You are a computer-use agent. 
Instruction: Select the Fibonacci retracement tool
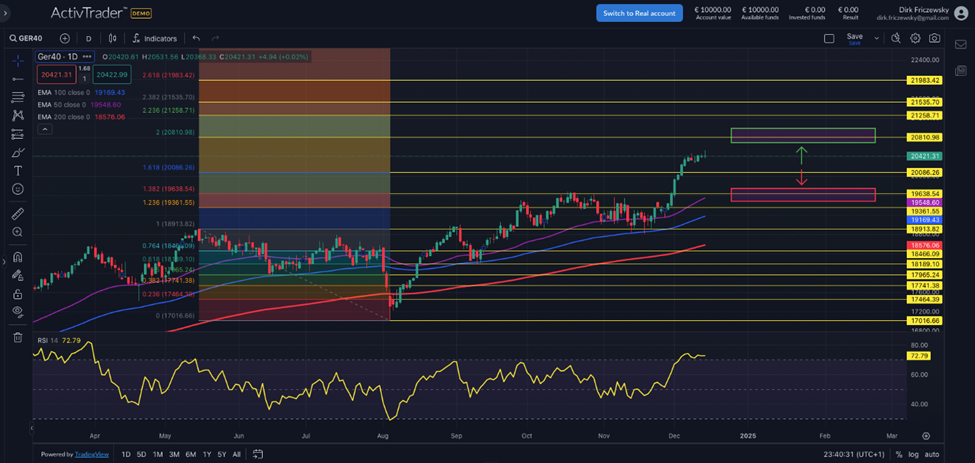(x=17, y=97)
